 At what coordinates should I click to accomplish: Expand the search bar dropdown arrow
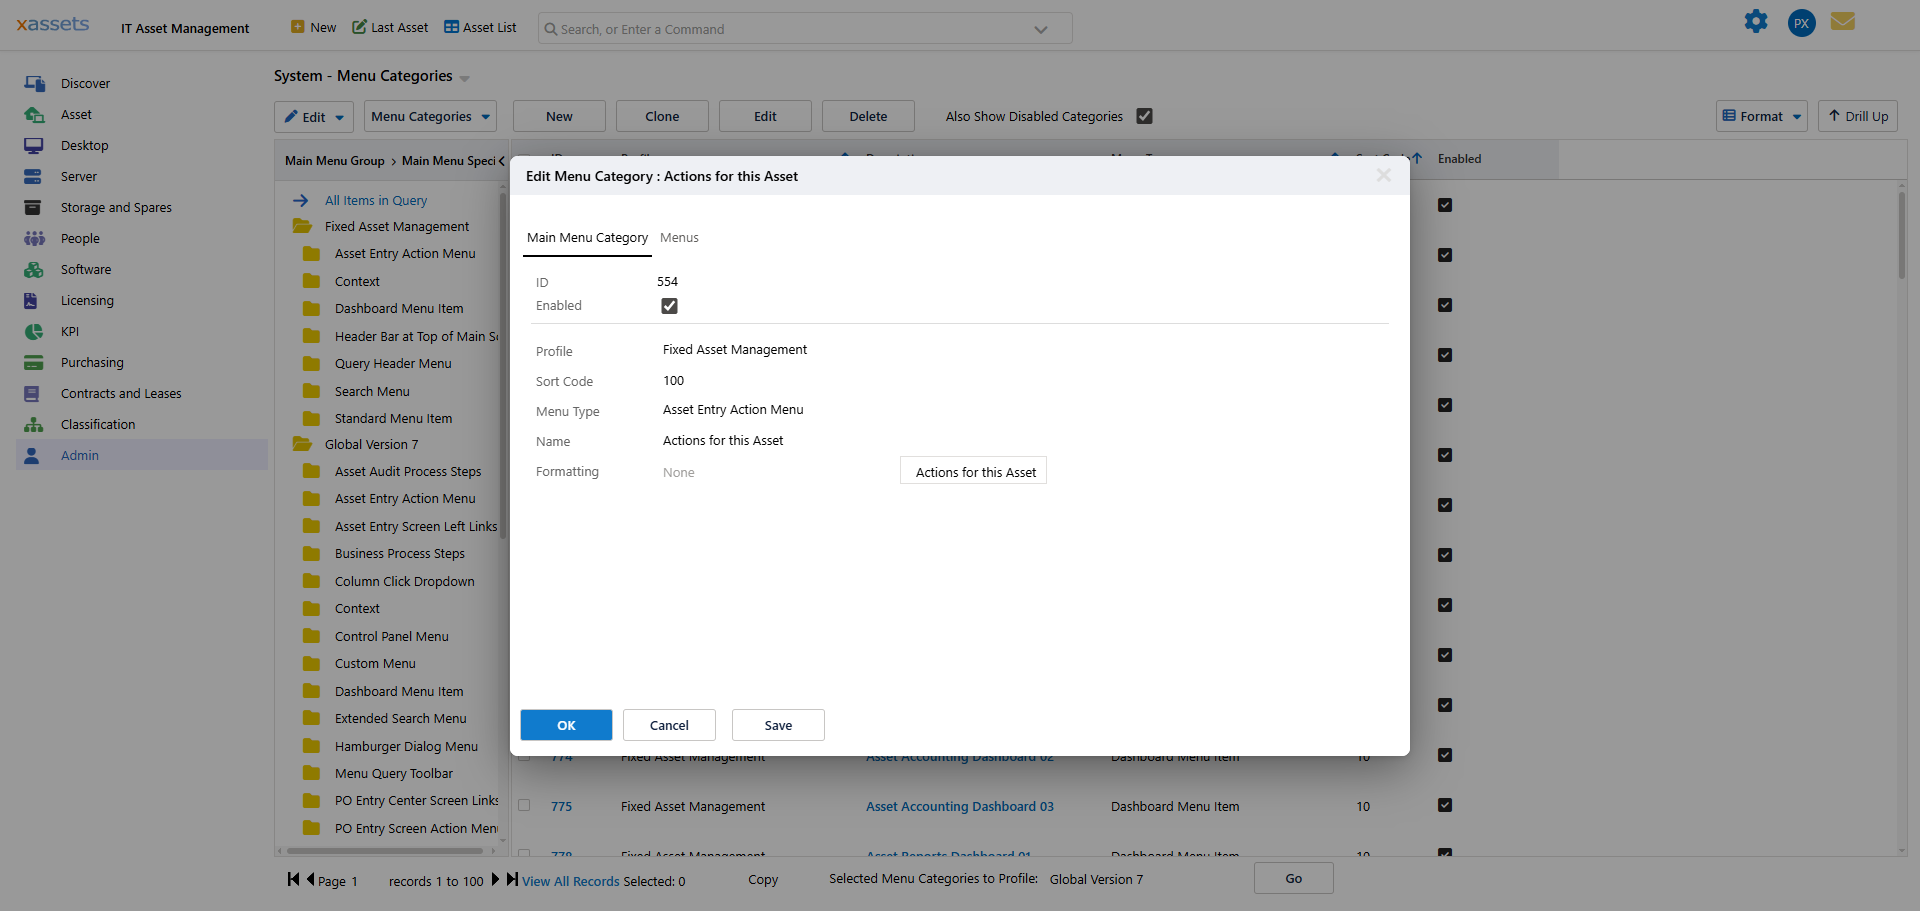[1040, 28]
